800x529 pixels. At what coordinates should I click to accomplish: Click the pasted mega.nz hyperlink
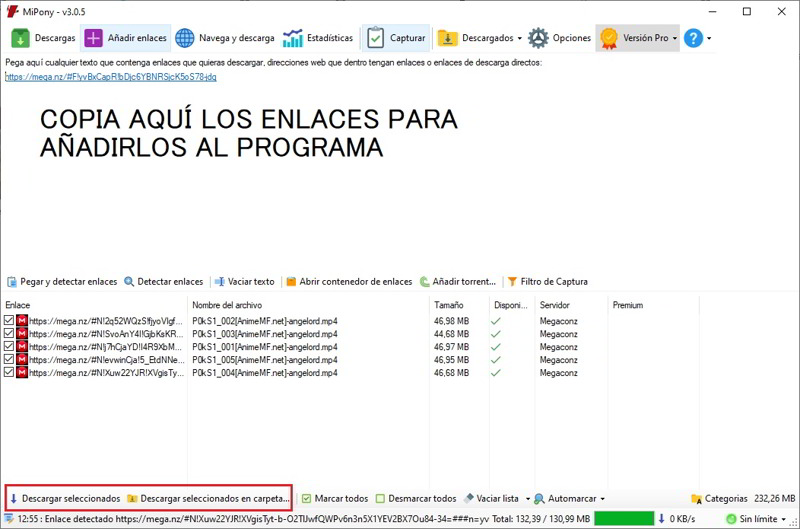click(110, 77)
